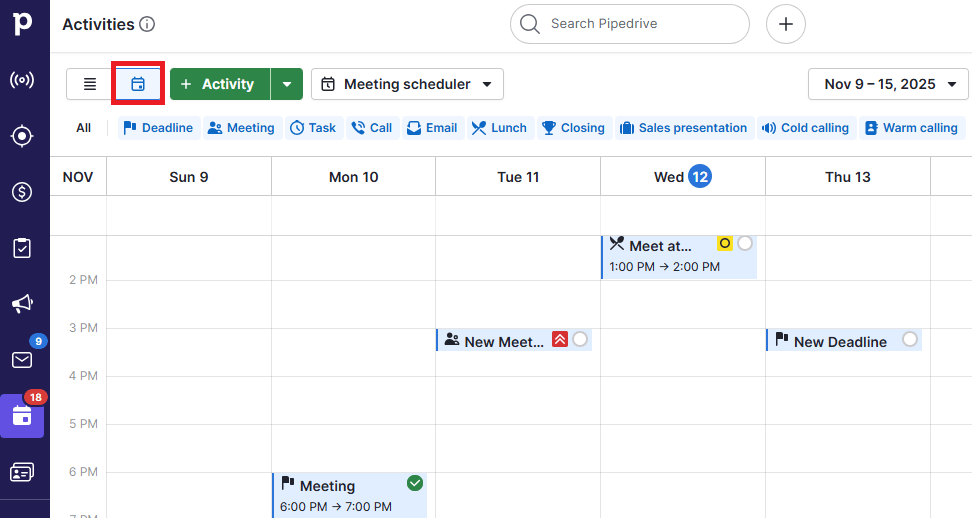This screenshot has width=972, height=518.
Task: Click the activities badge showing 18
Action: click(x=35, y=397)
